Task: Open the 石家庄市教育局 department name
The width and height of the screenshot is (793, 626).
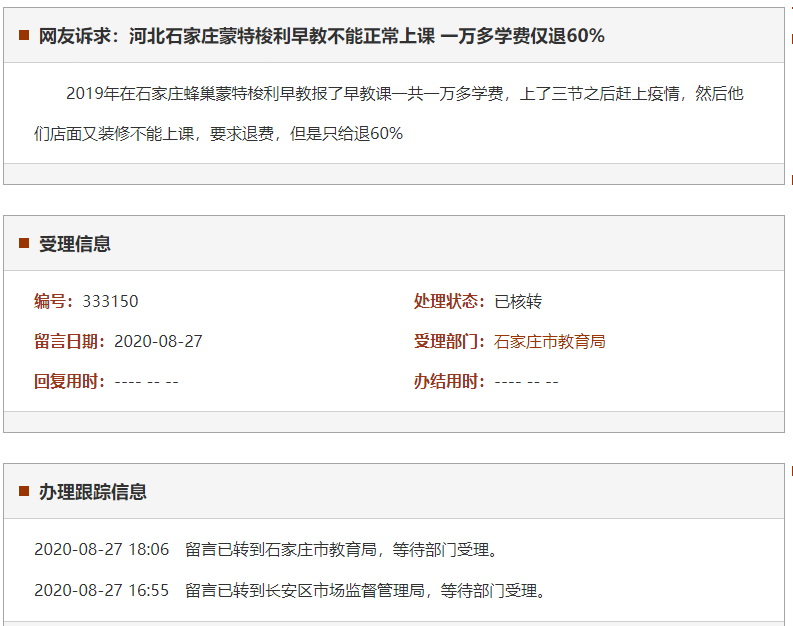Action: (x=550, y=341)
